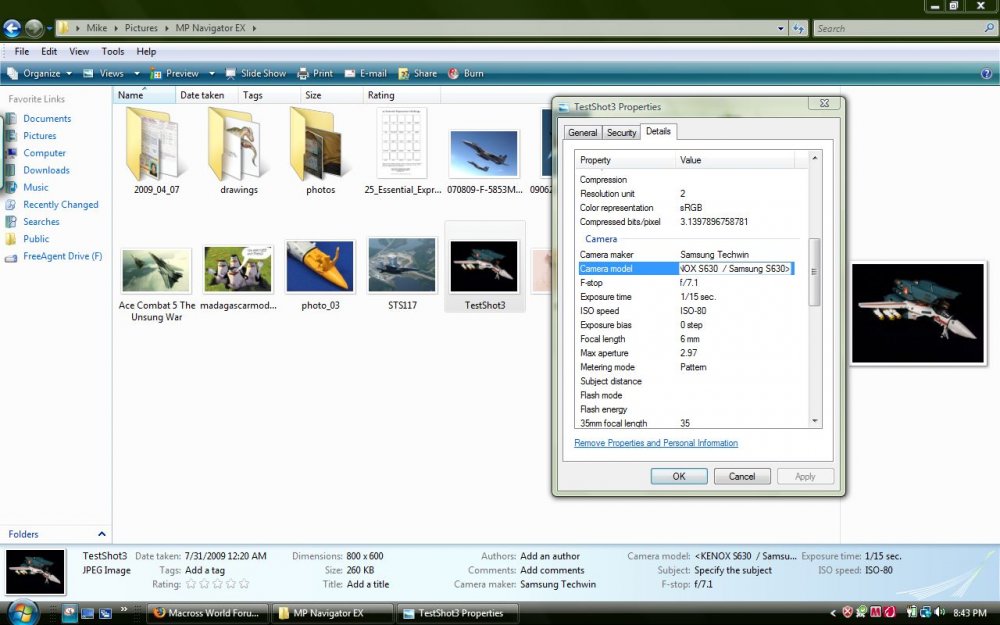Edit the Camera model value field

coord(735,268)
